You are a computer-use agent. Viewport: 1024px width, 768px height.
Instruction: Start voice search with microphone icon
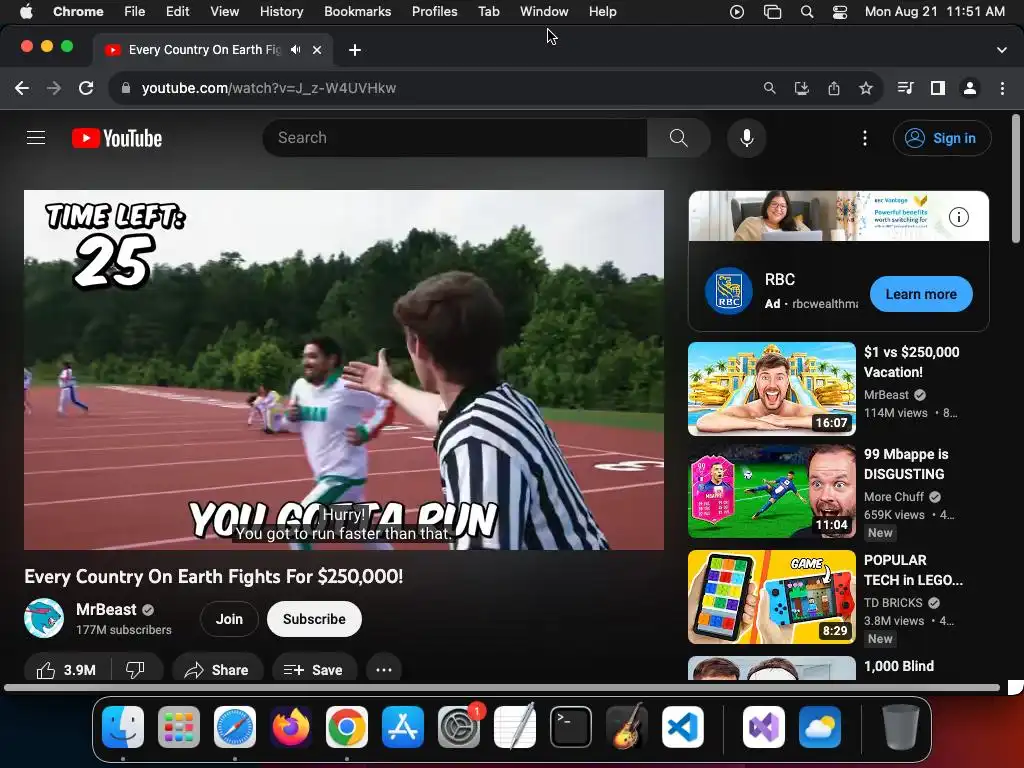746,138
